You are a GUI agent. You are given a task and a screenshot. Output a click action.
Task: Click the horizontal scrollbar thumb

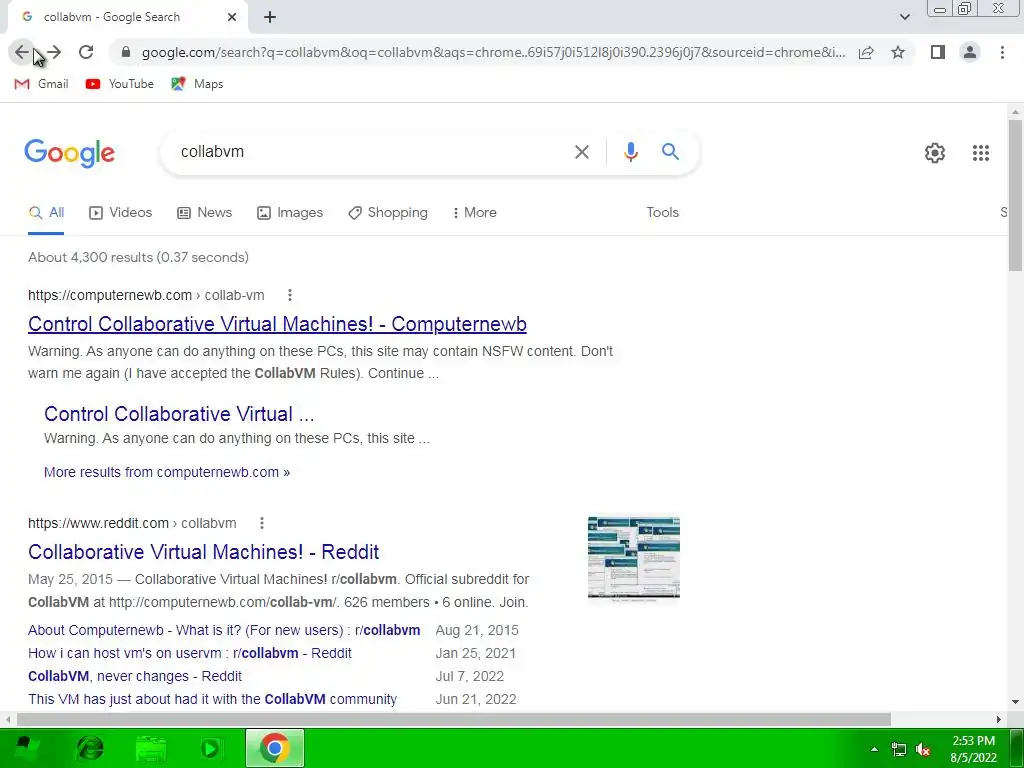[454, 719]
